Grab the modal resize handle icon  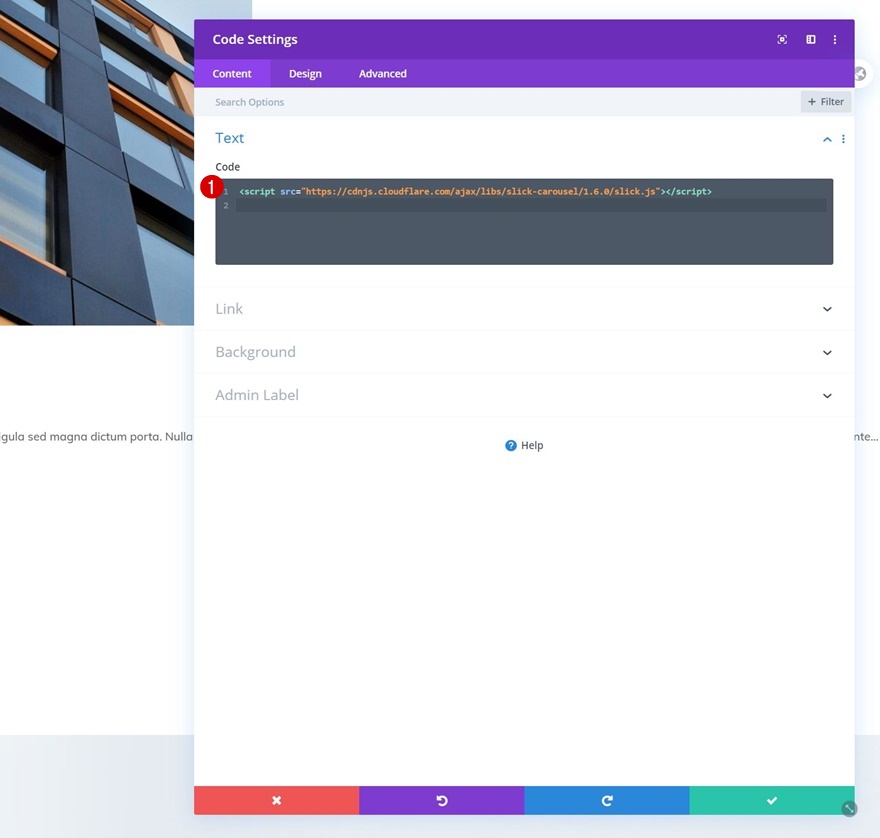coord(849,809)
